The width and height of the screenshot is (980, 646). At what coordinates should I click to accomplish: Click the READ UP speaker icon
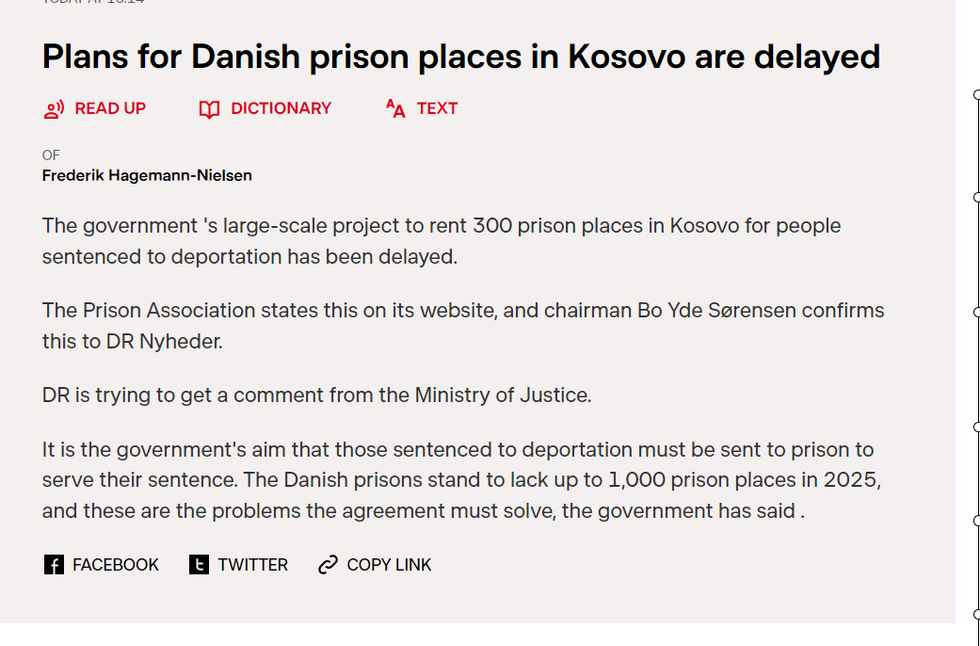tap(54, 109)
